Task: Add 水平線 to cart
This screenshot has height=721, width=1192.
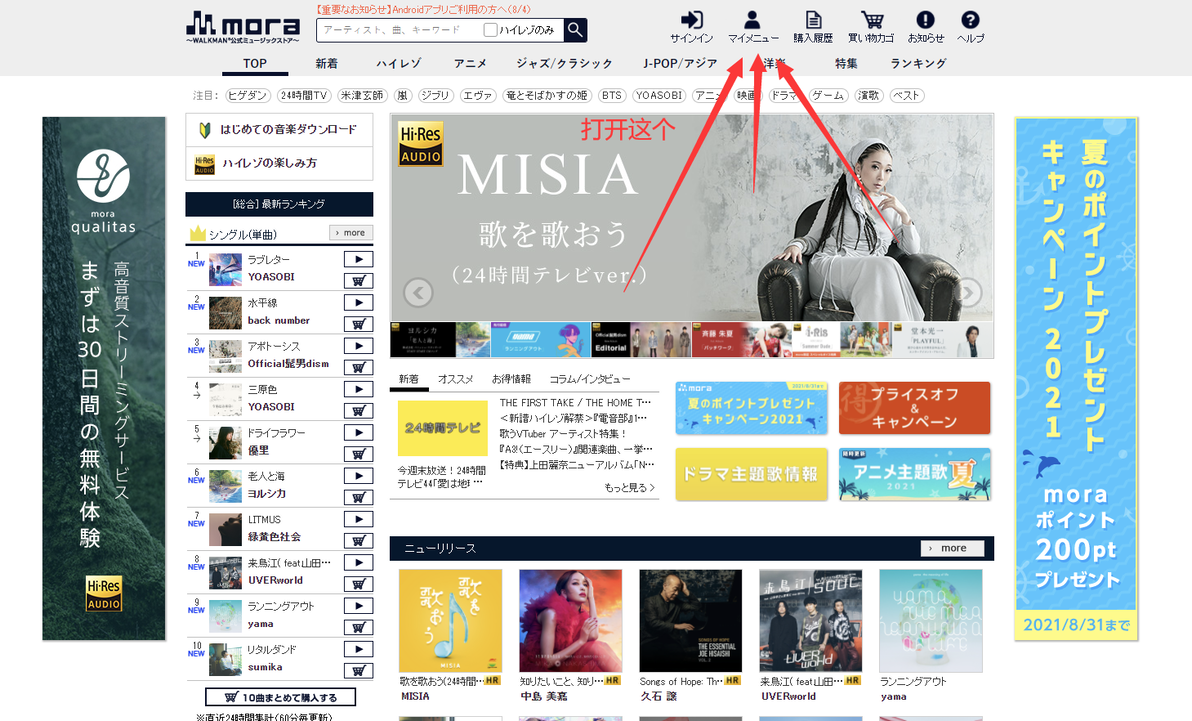Action: [x=358, y=324]
